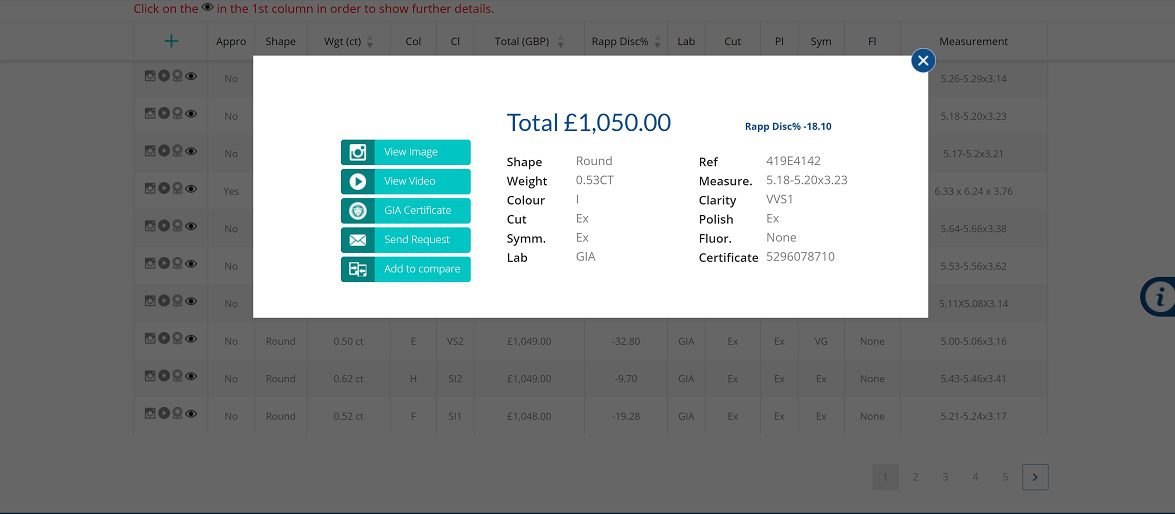Click certificate icon in the 0.52 ct row
1175x514 pixels.
point(177,414)
